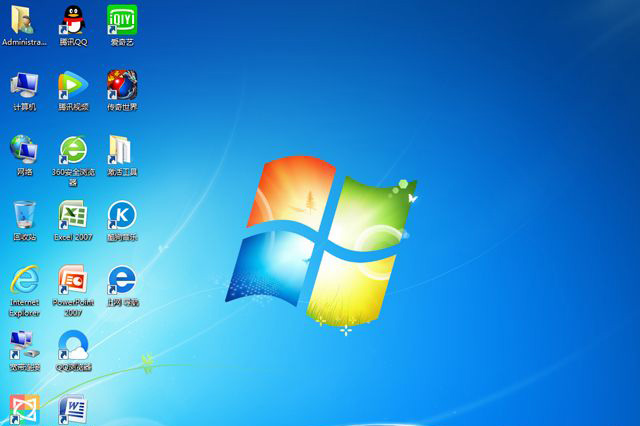Open the iQIYI green shortcut
This screenshot has width=640, height=426.
tap(122, 20)
